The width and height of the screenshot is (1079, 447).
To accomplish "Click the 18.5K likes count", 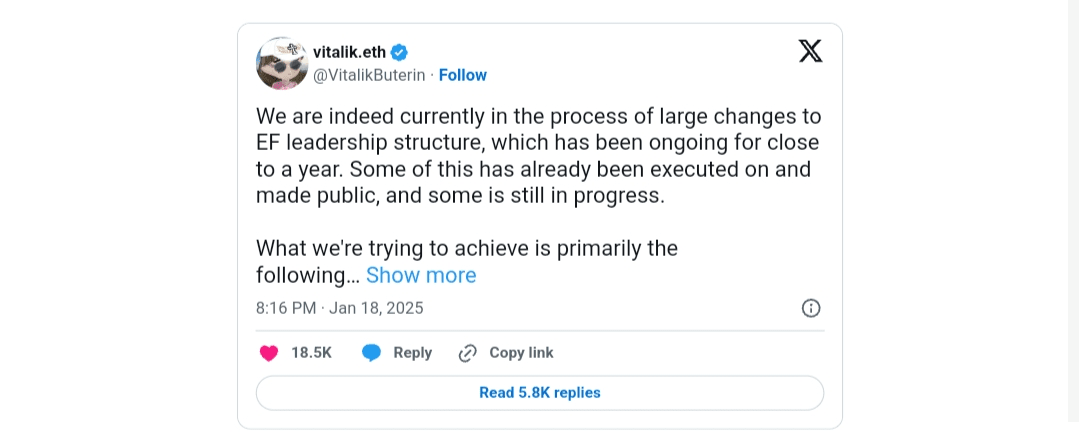I will 311,353.
